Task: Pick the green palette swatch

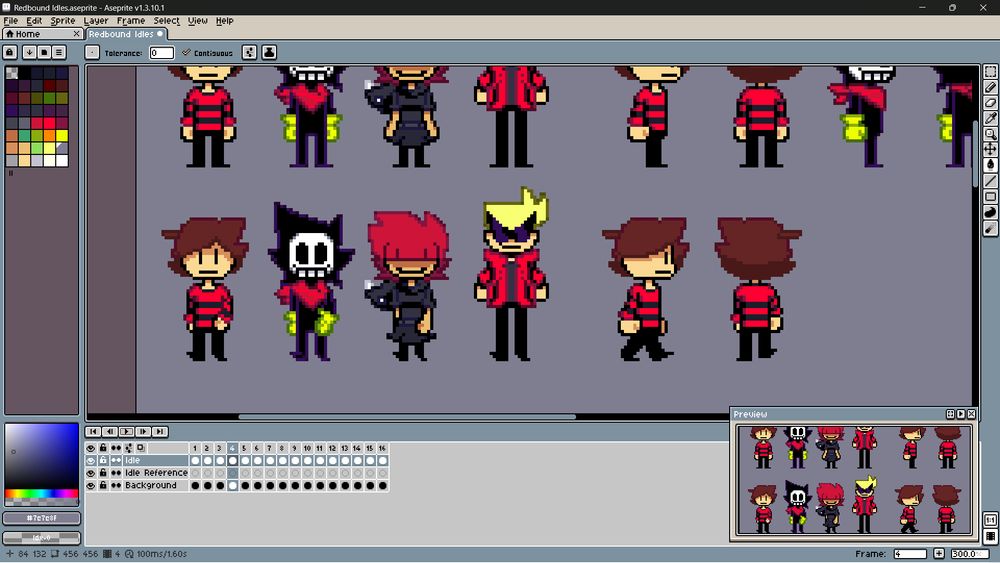Action: tap(24, 135)
